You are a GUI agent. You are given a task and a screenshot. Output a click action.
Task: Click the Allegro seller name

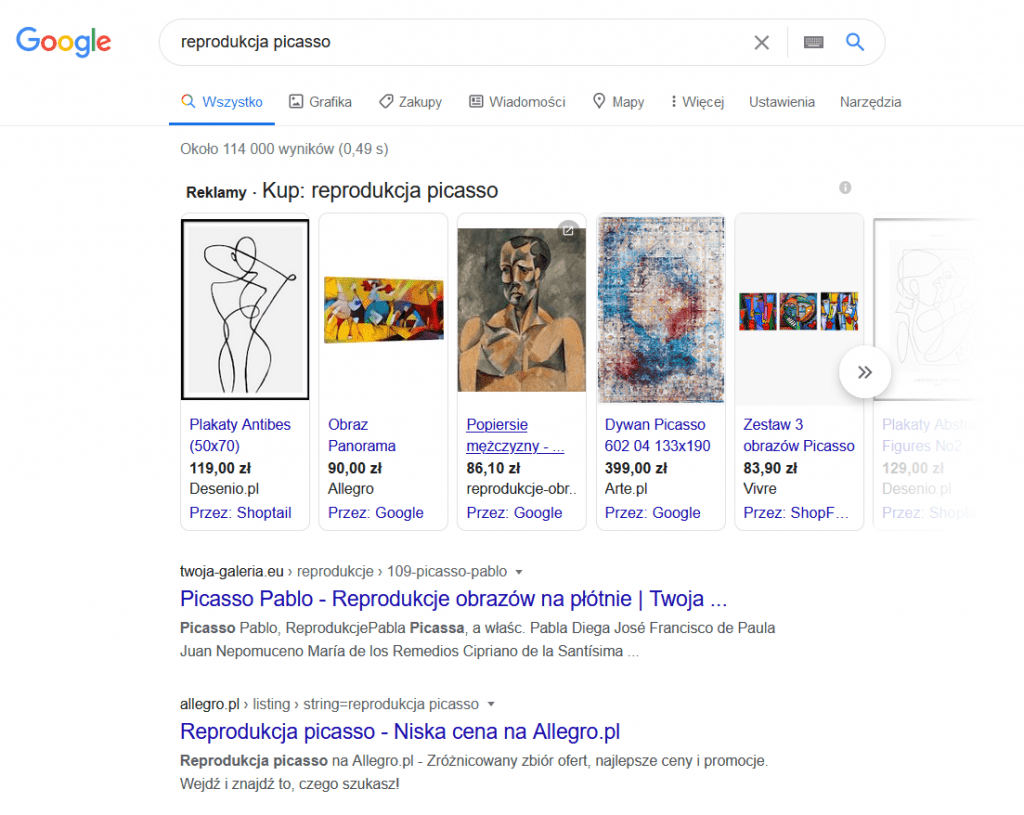point(351,488)
